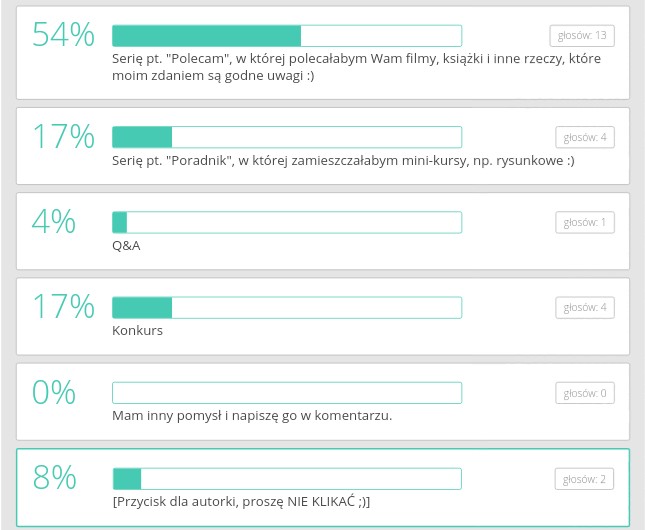Click the Q&A option progress bar

click(286, 222)
